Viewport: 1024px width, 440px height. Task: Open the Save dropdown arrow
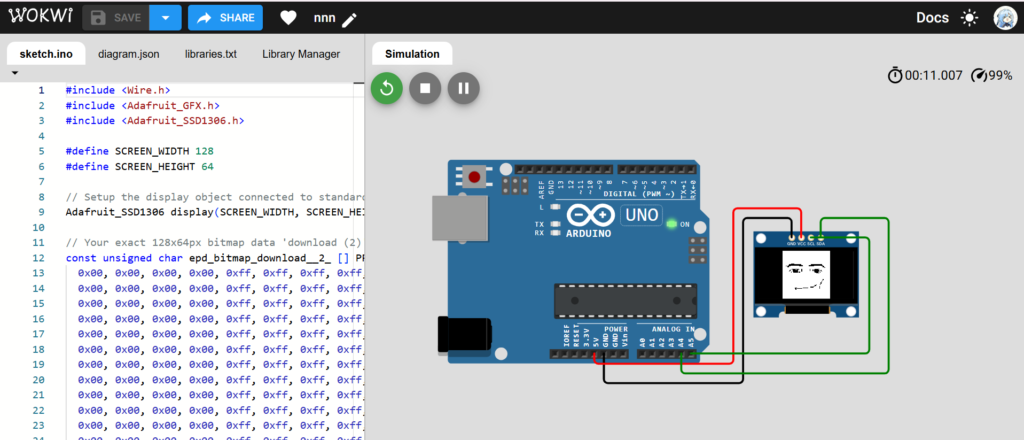165,18
